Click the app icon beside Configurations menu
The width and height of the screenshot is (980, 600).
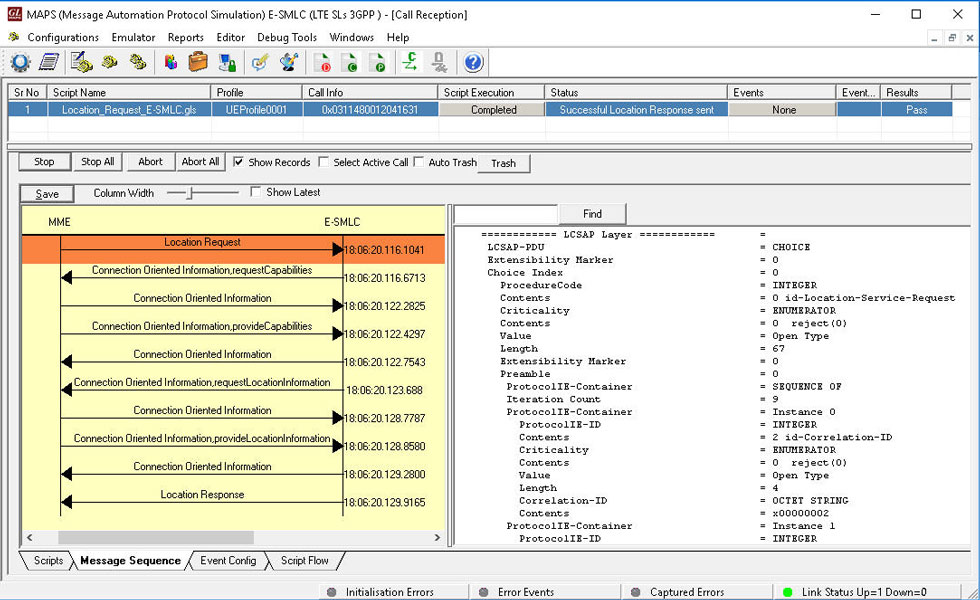[x=14, y=37]
